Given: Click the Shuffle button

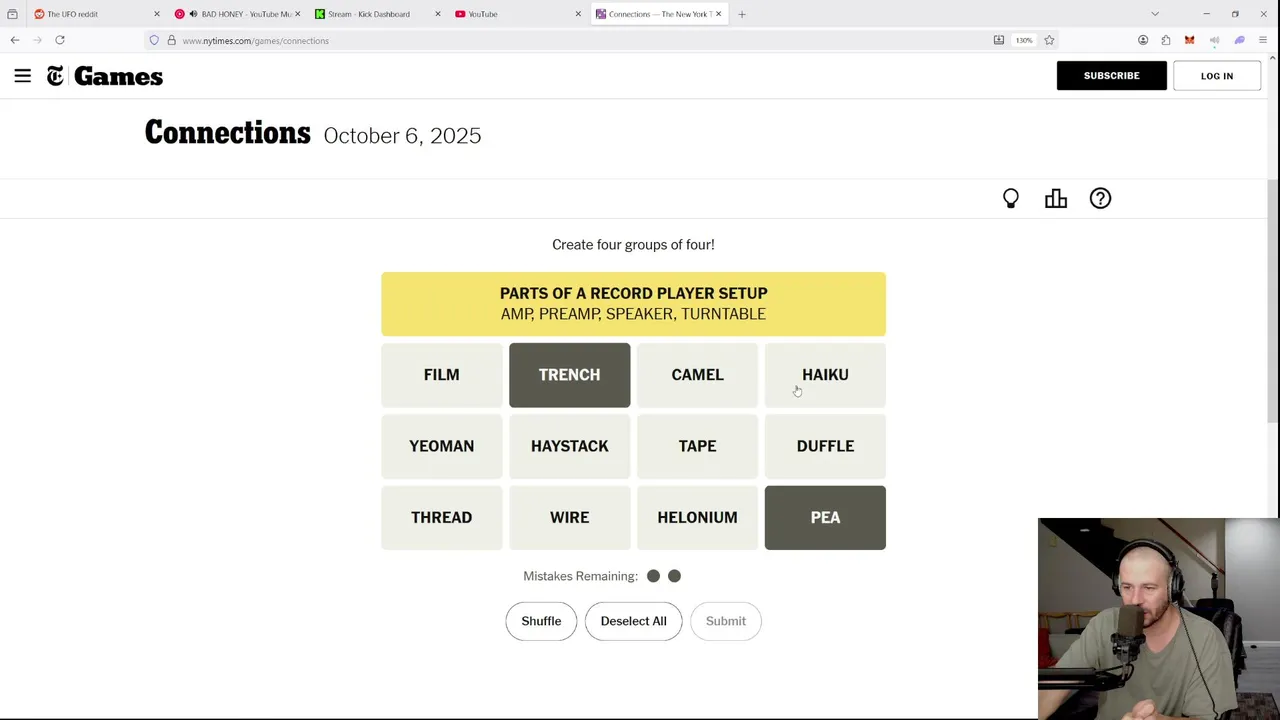Looking at the screenshot, I should [541, 621].
